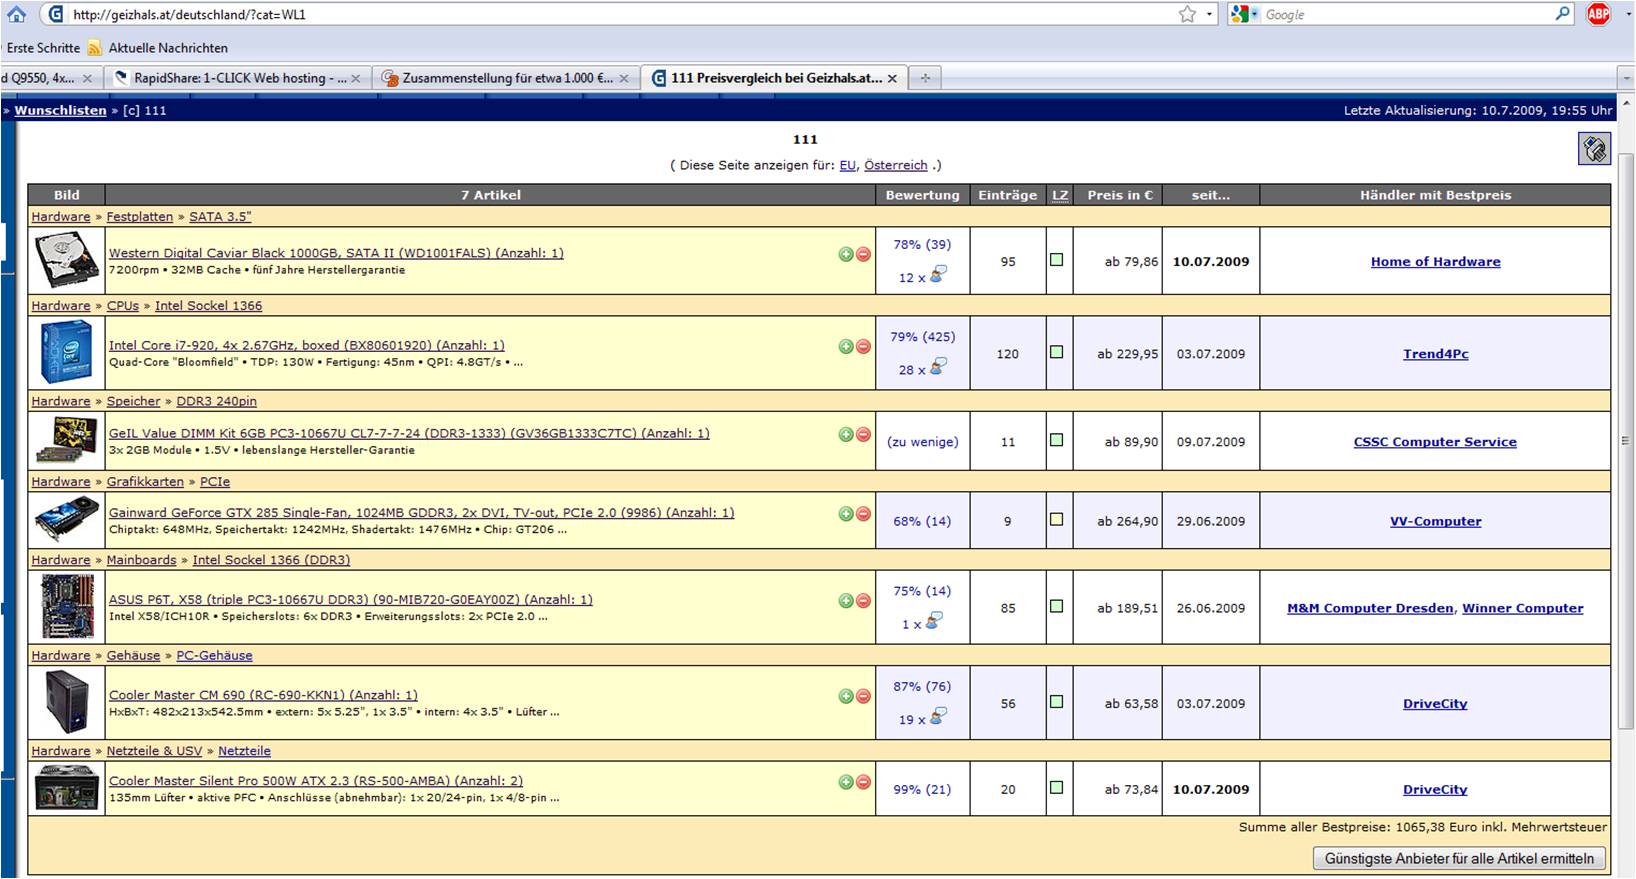Open the Wunschlisten breadcrumb link

(60, 111)
